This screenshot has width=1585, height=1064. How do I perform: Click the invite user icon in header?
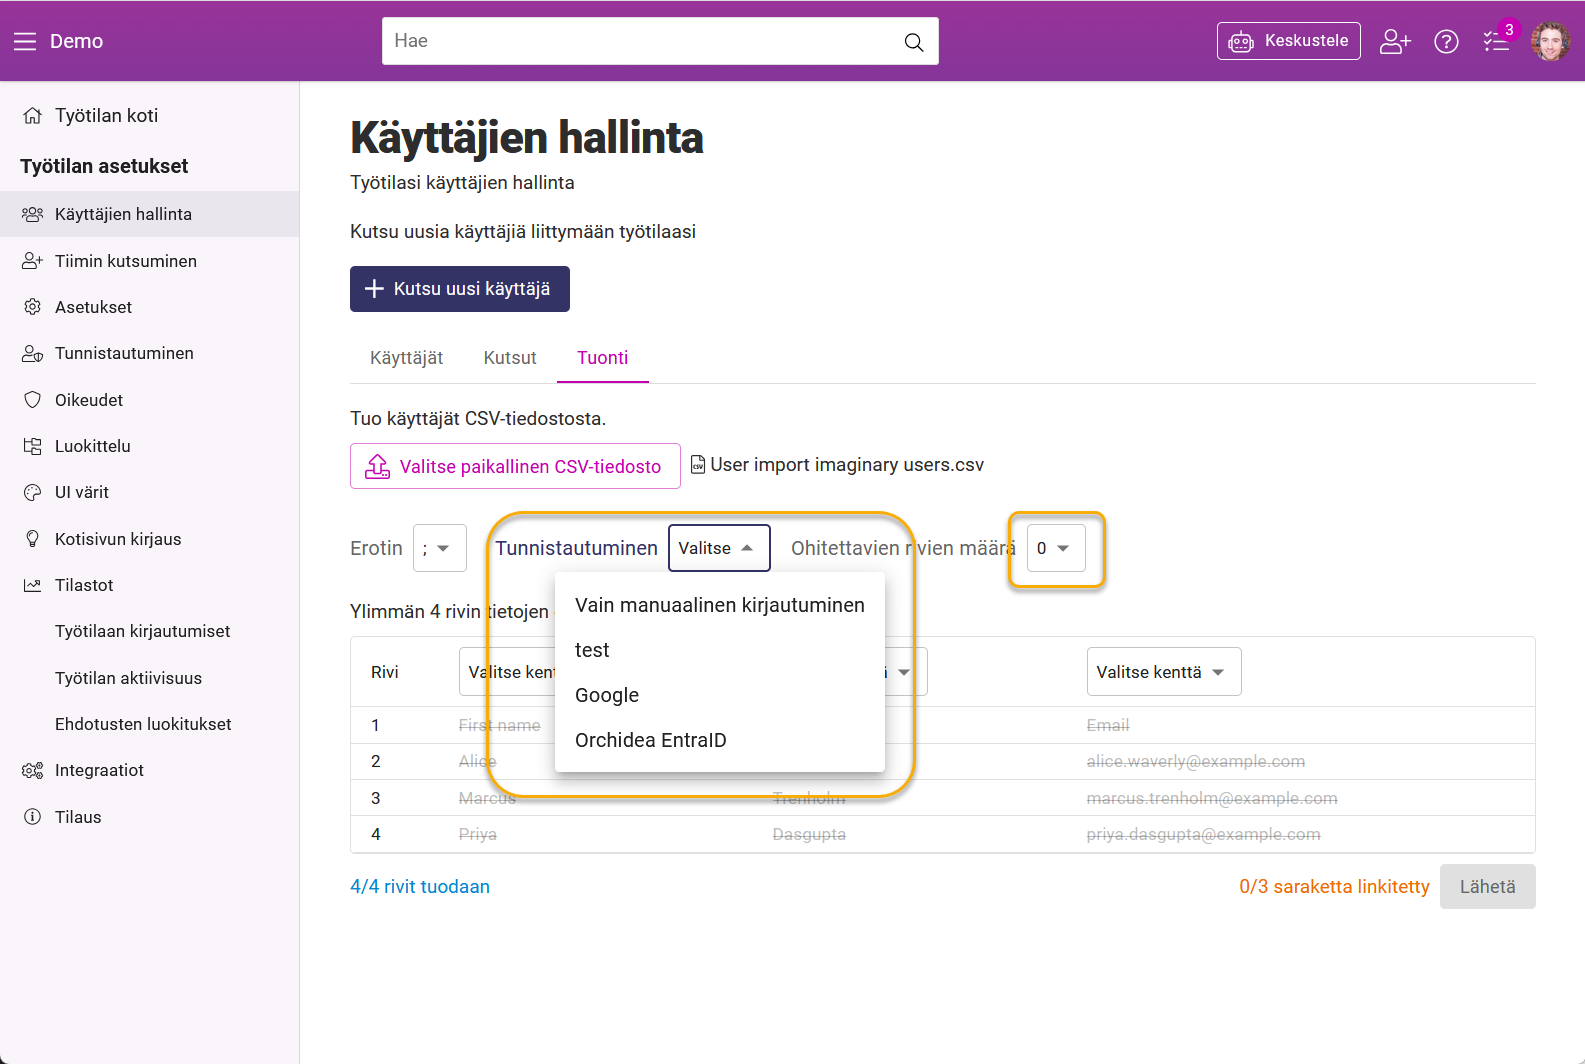pos(1394,41)
